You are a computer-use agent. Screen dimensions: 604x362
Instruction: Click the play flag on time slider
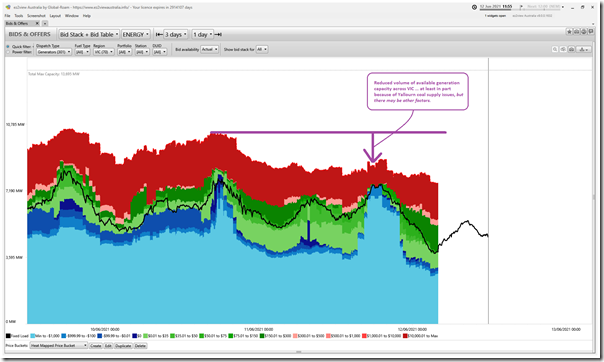tap(521, 7)
